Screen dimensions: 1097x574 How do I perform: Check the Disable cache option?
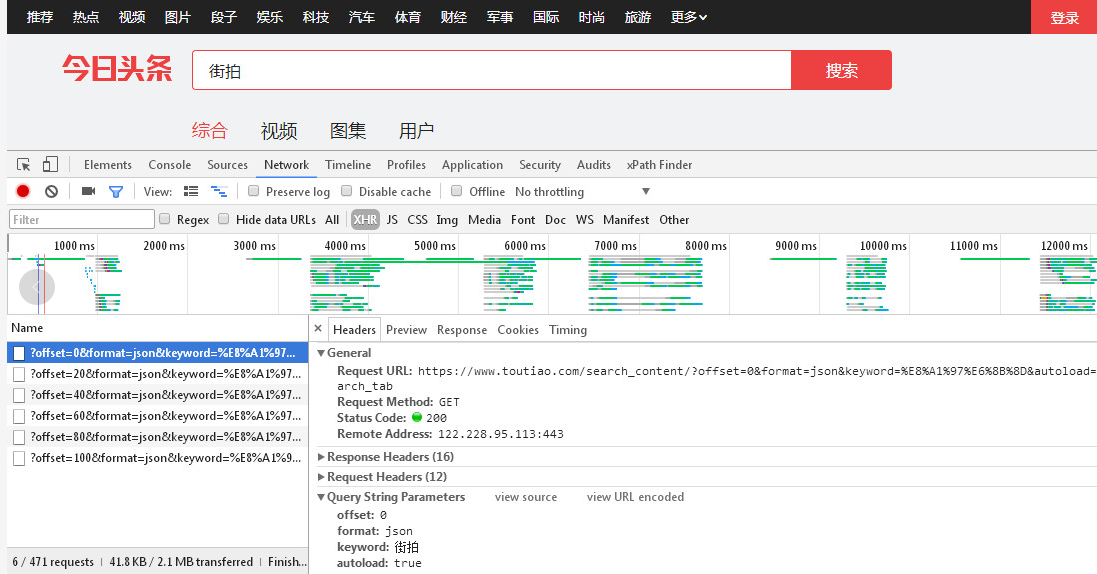point(346,190)
